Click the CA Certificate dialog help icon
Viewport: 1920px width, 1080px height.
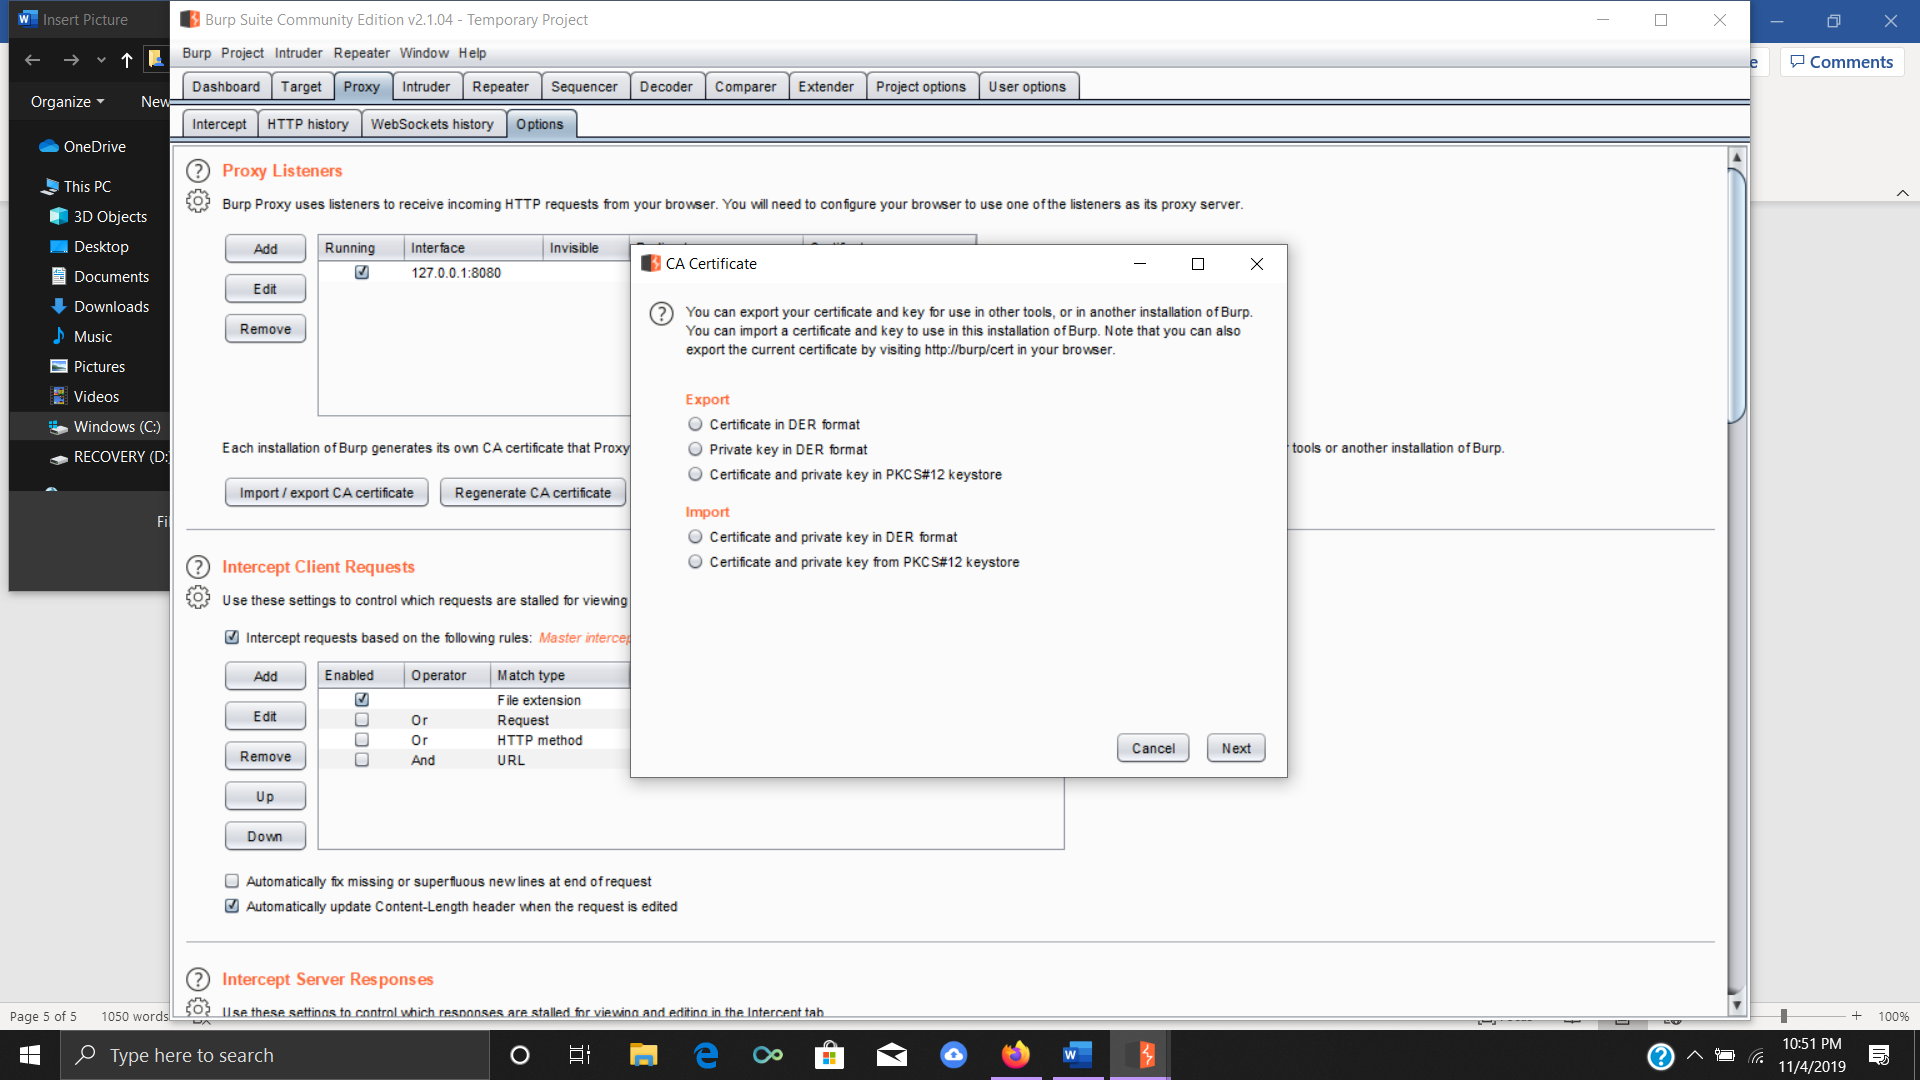pyautogui.click(x=661, y=314)
